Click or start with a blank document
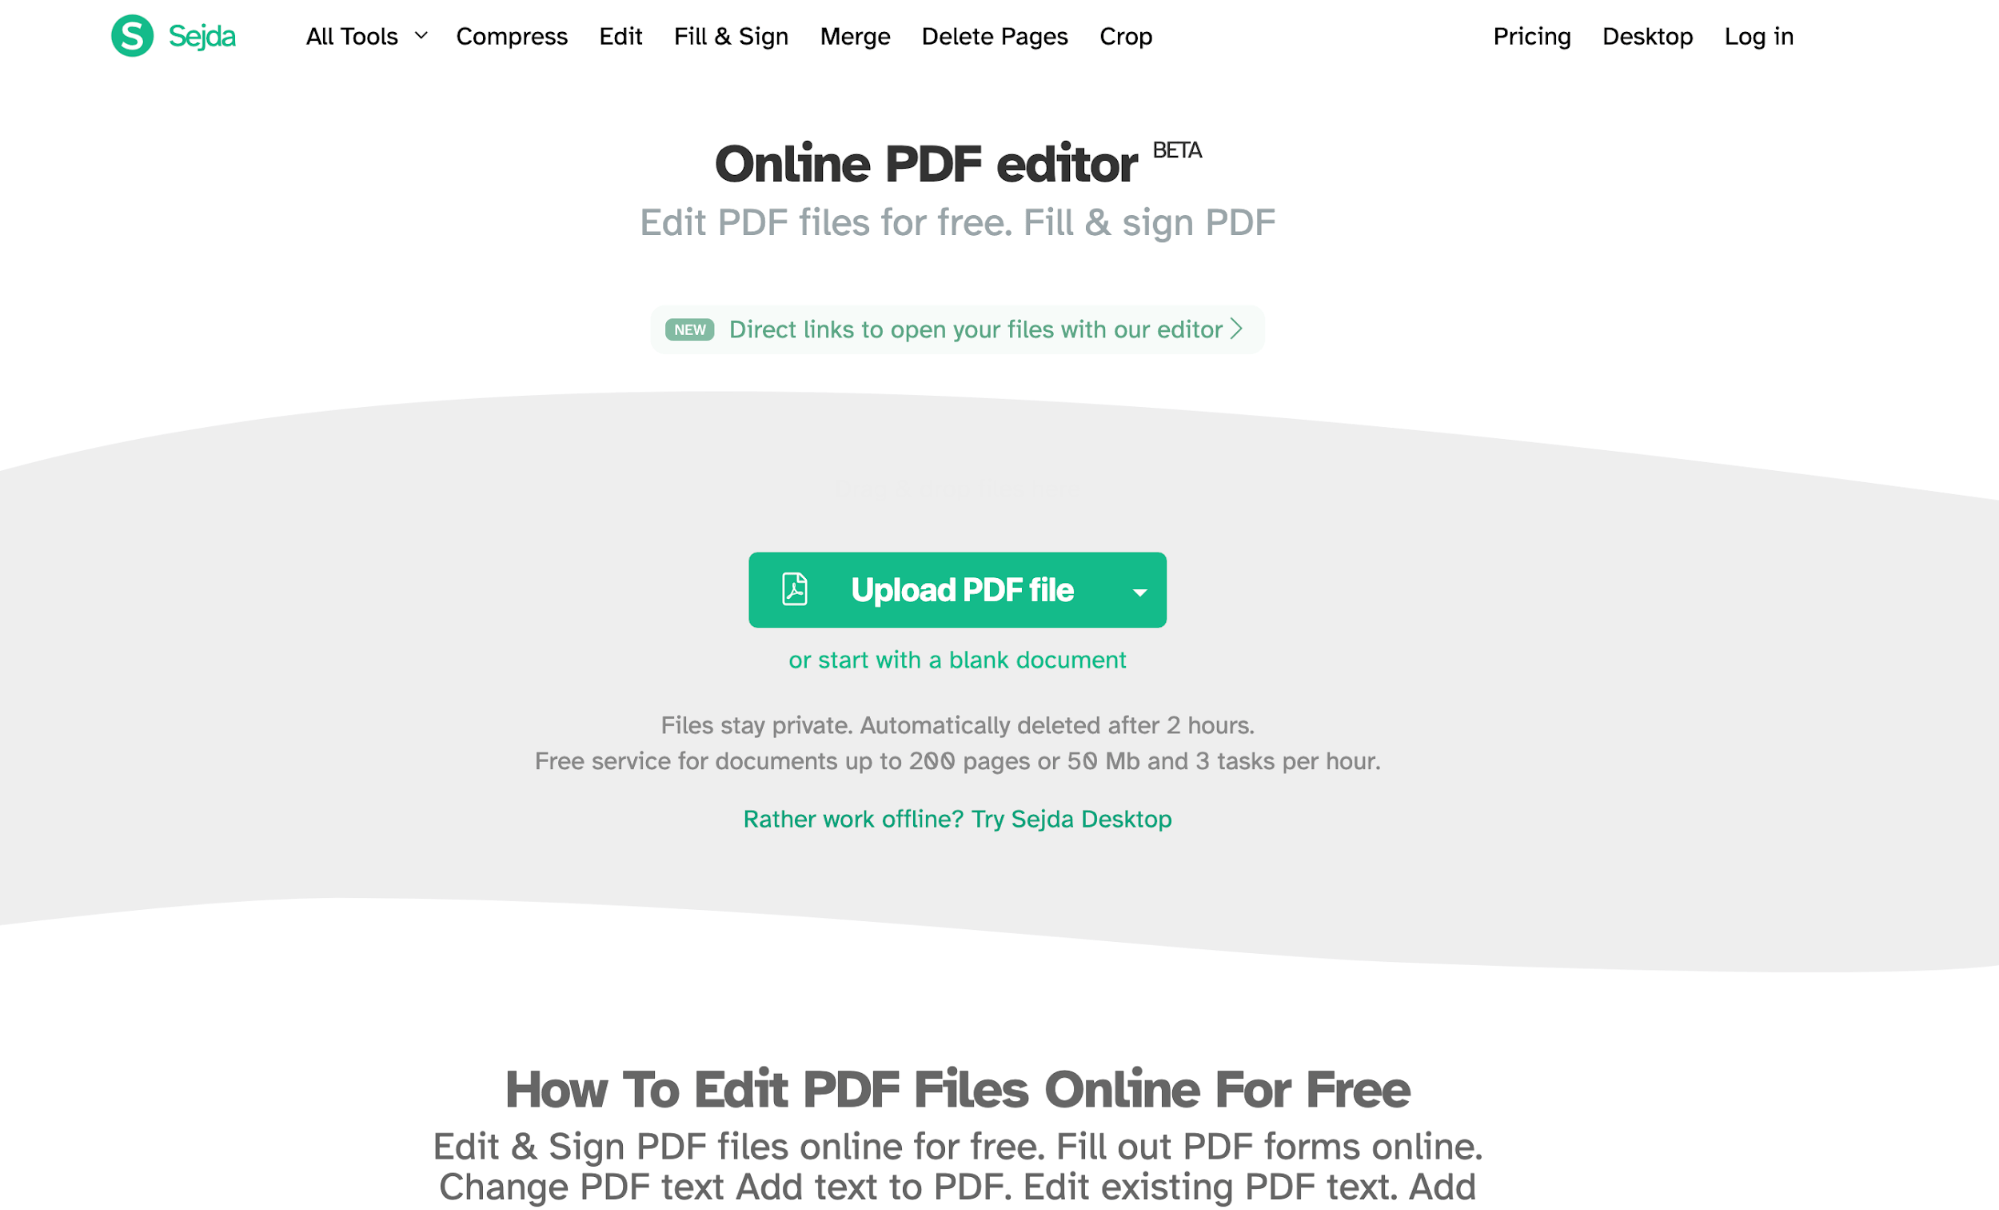Screen dimensions: 1999x1210 point(957,659)
